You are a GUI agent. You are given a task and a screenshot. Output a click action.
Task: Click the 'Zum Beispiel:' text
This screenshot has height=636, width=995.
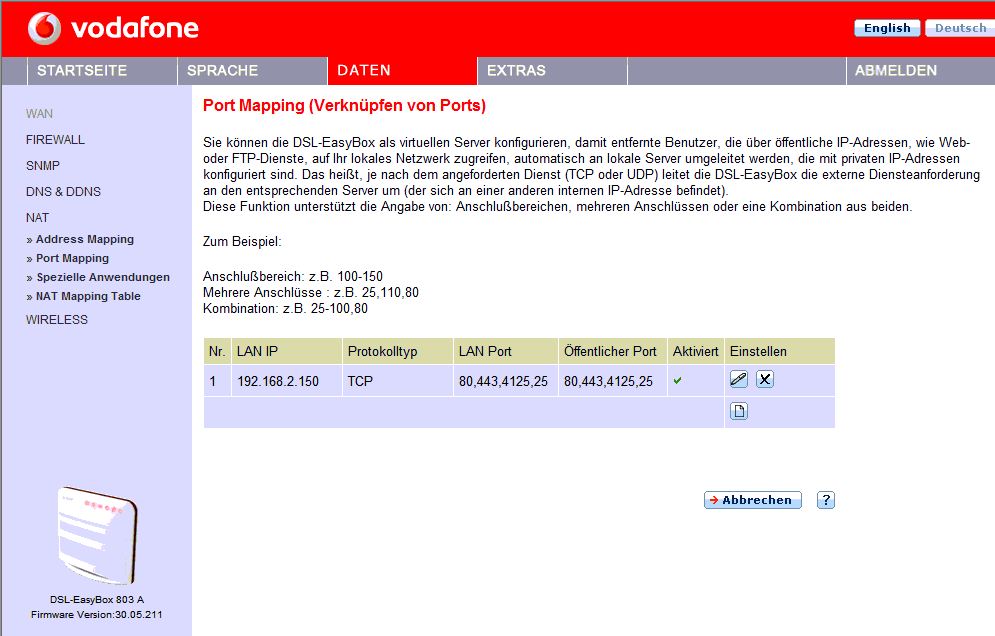pos(242,242)
